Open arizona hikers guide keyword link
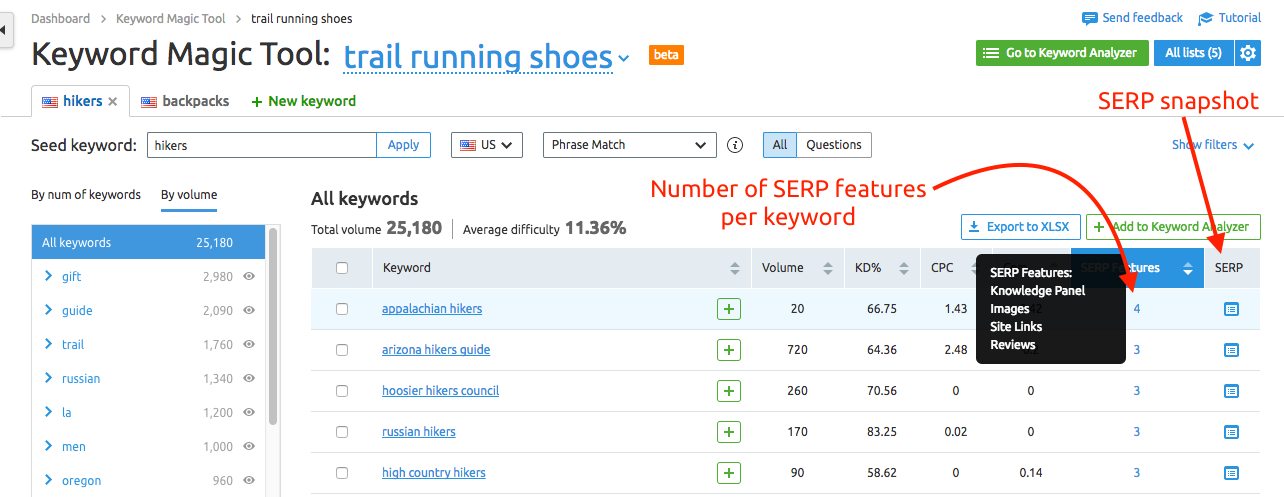The image size is (1284, 497). click(436, 350)
